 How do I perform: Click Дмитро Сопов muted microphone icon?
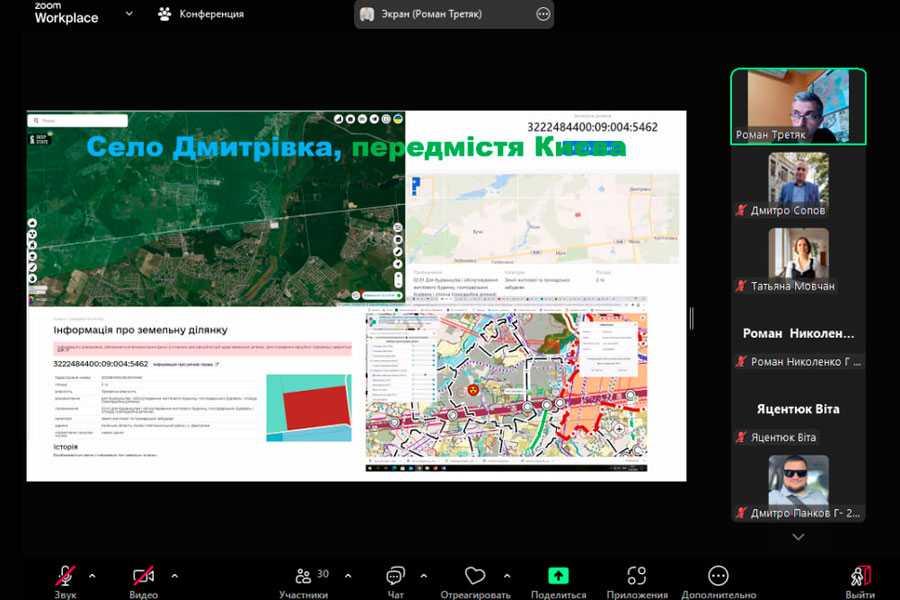741,210
